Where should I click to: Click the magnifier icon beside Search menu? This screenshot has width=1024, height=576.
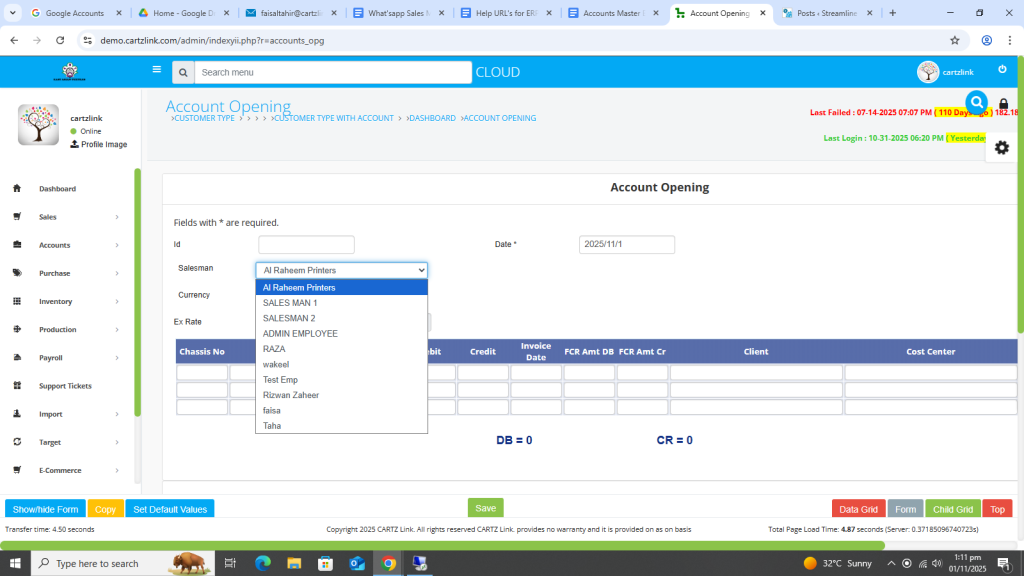pyautogui.click(x=182, y=72)
